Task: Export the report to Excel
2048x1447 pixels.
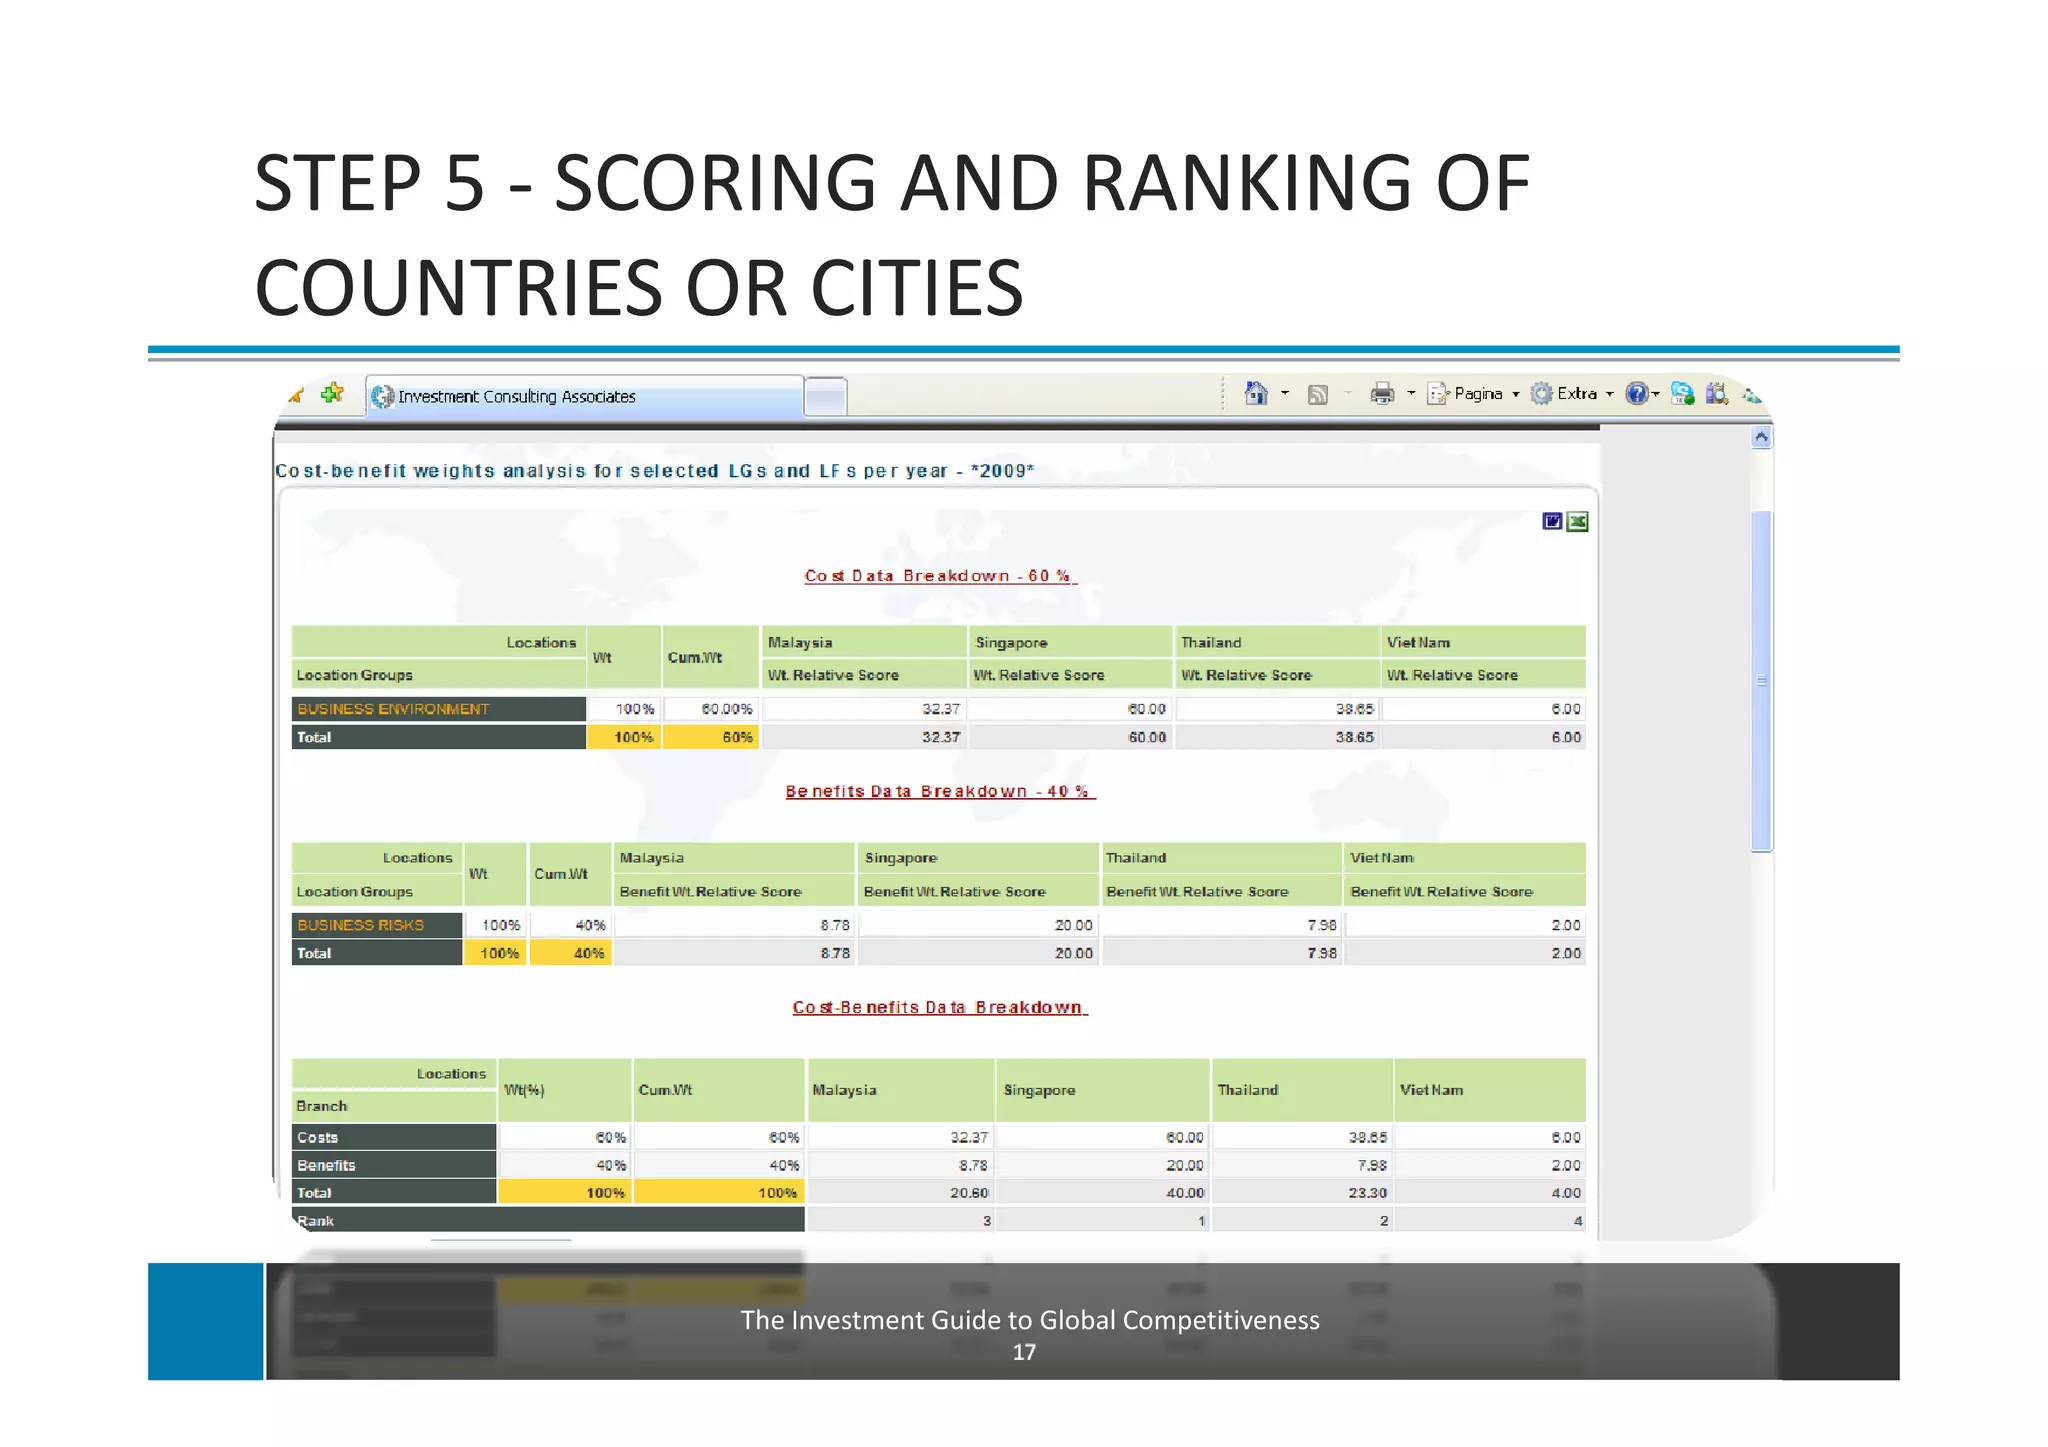Action: point(1577,521)
